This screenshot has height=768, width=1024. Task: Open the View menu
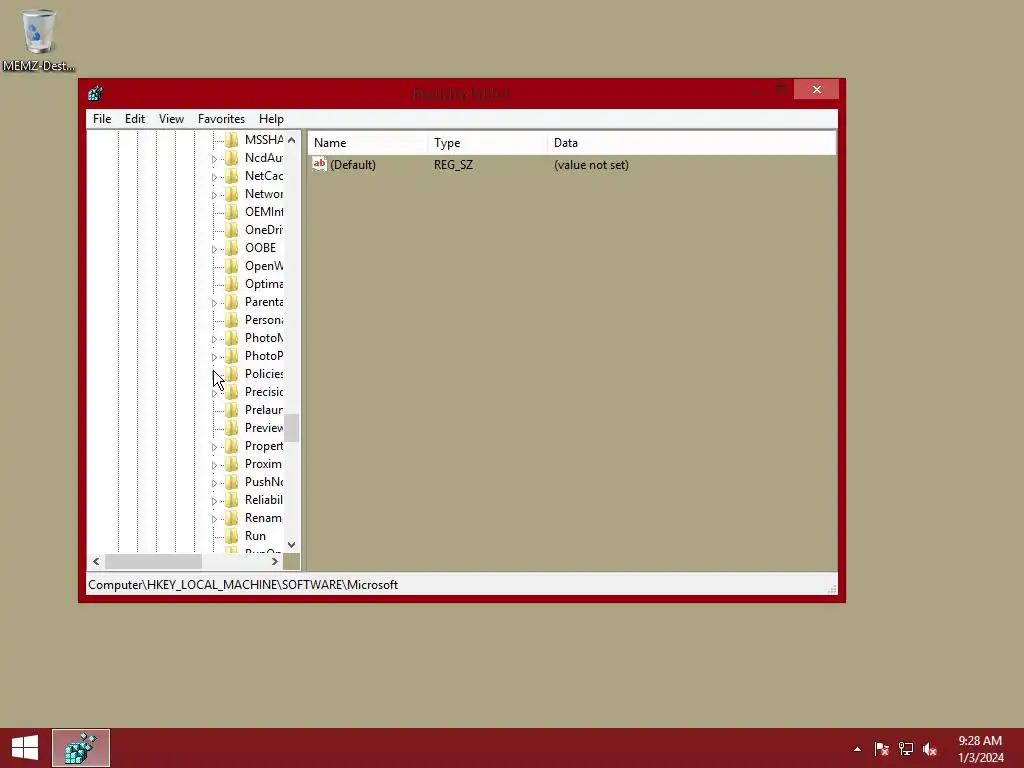[x=171, y=119]
